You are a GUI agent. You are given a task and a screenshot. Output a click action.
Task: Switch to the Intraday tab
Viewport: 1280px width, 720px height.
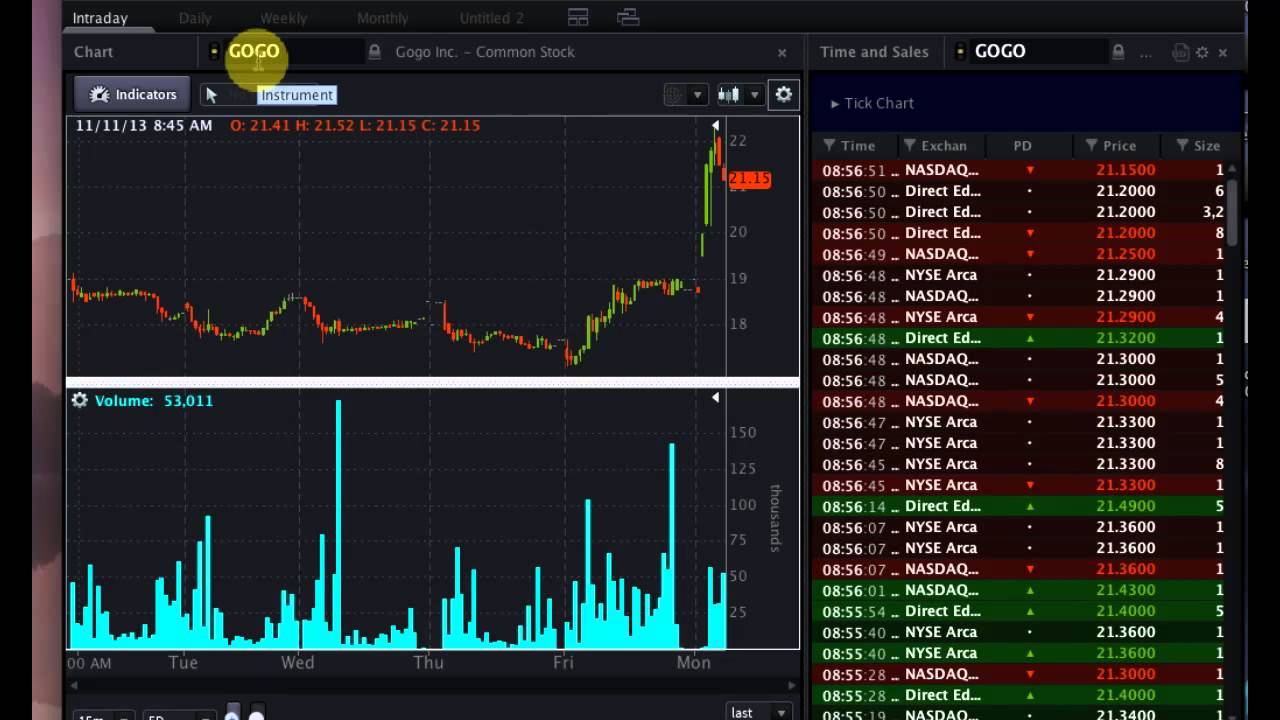(x=100, y=18)
